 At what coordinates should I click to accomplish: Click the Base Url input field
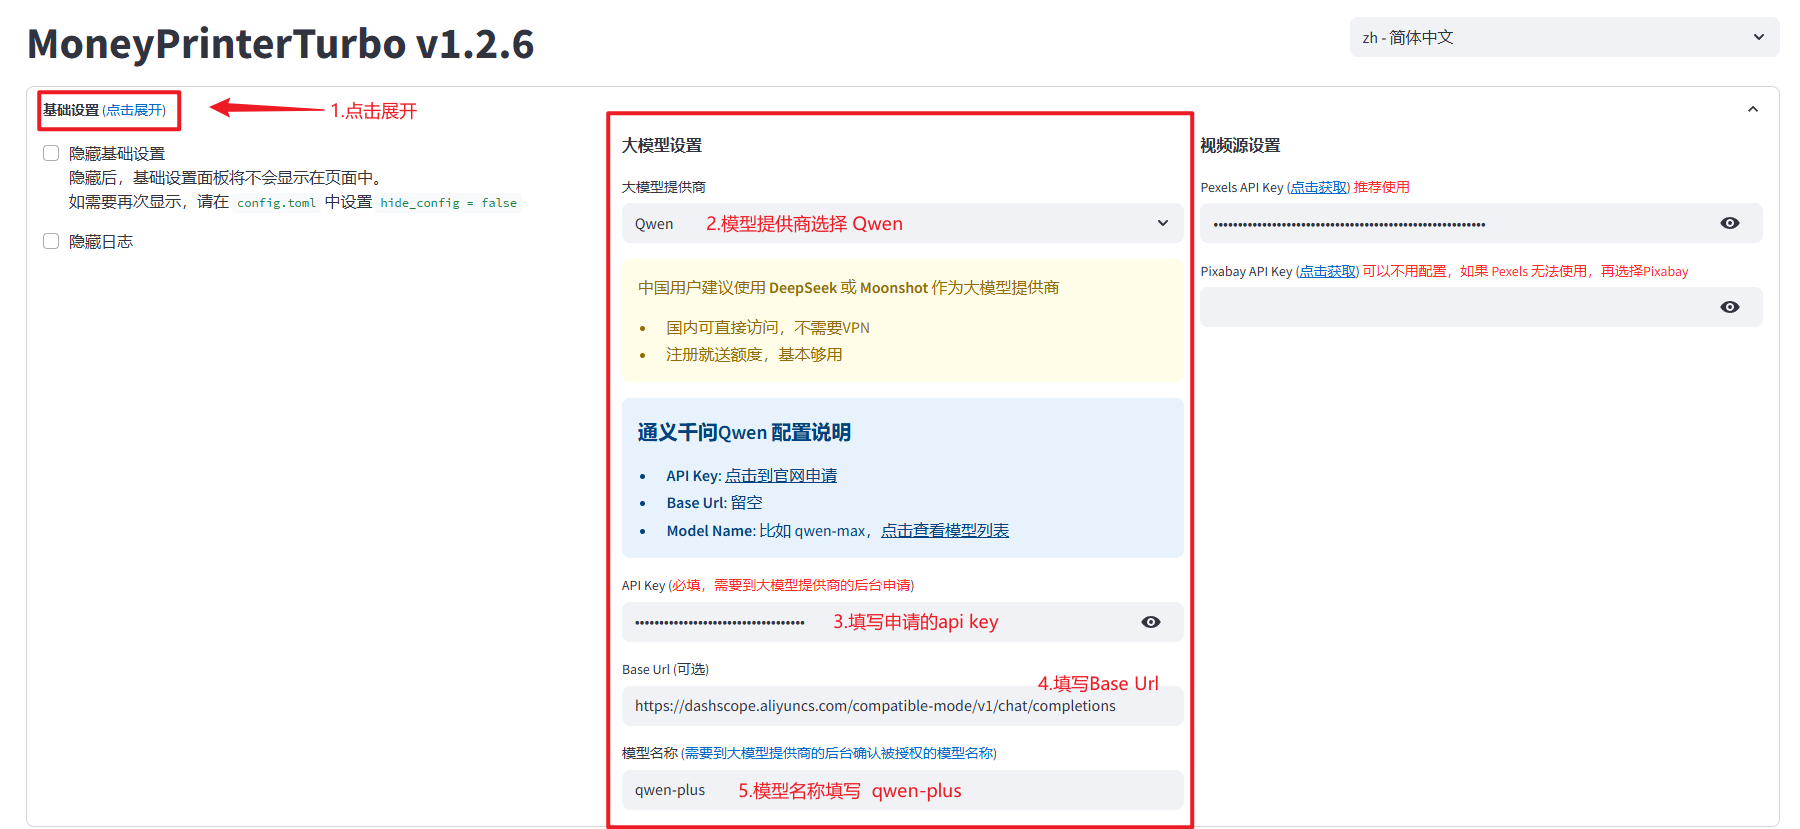pyautogui.click(x=902, y=706)
